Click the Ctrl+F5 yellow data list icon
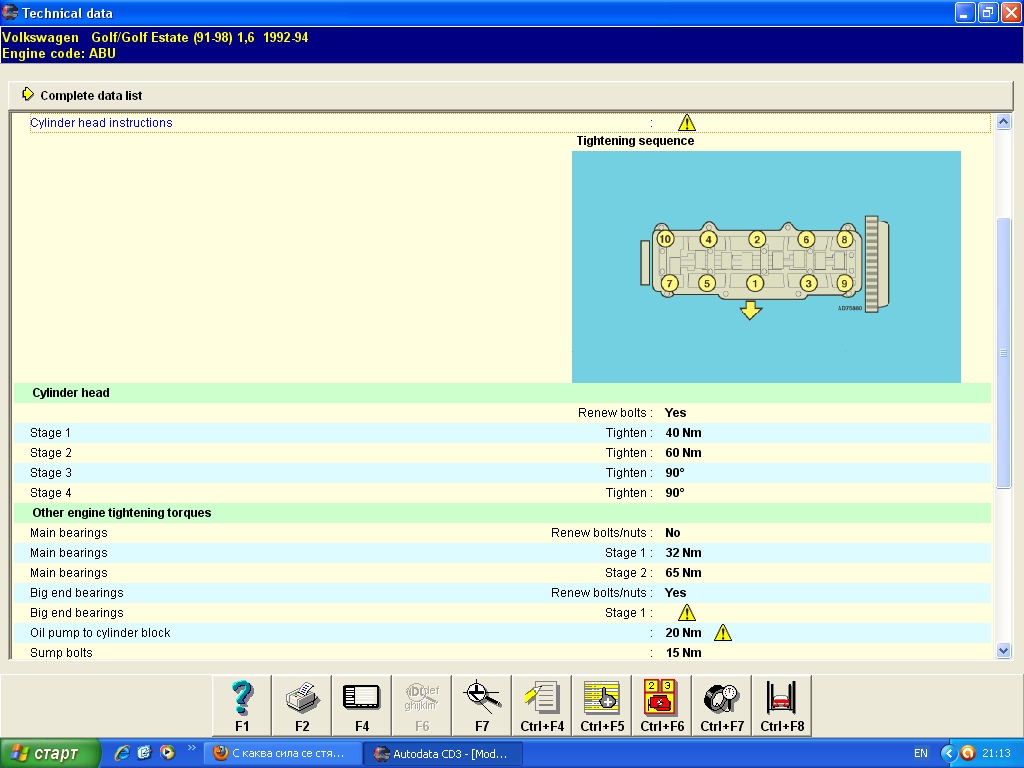The width and height of the screenshot is (1024, 768). coord(602,705)
